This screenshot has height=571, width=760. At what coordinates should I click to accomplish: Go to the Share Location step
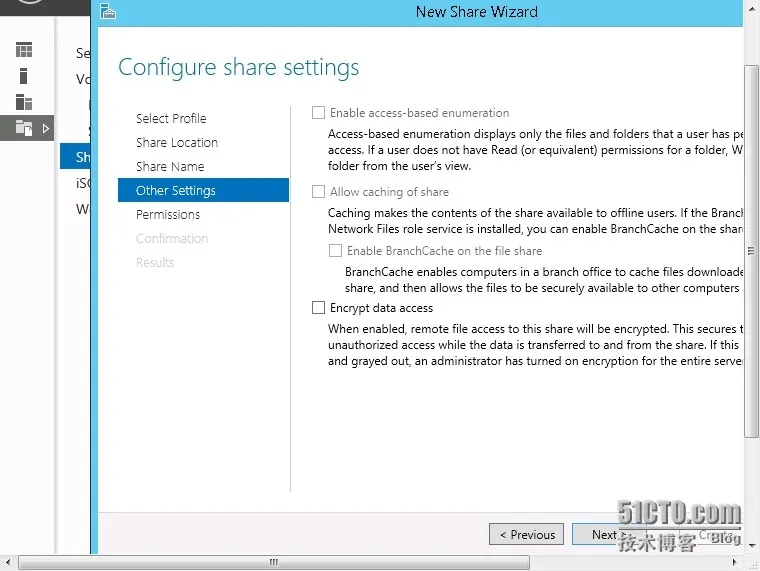177,143
